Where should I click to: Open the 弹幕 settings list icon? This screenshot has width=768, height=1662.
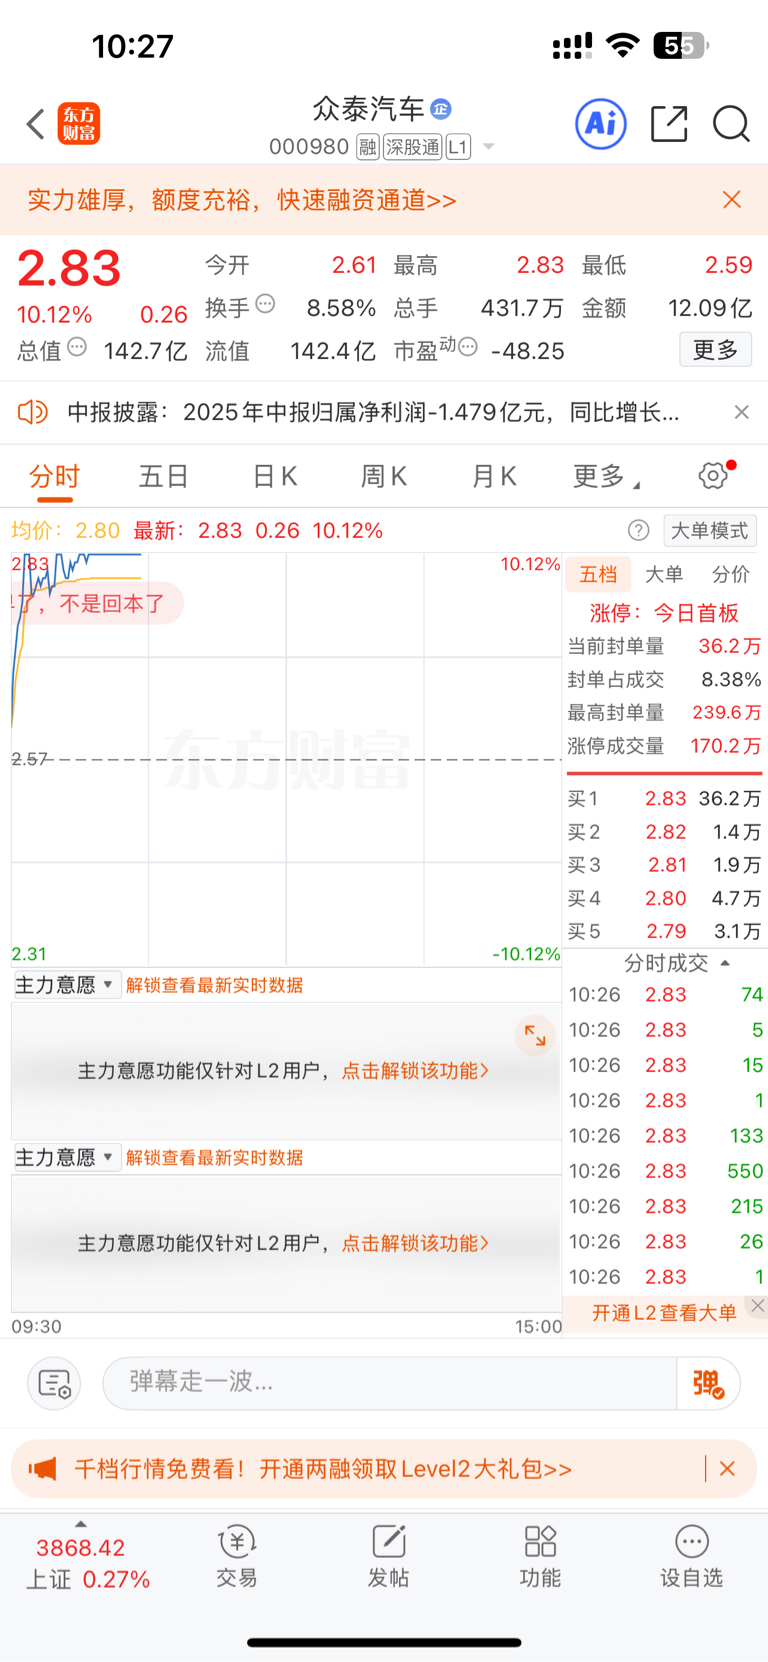coord(54,1383)
